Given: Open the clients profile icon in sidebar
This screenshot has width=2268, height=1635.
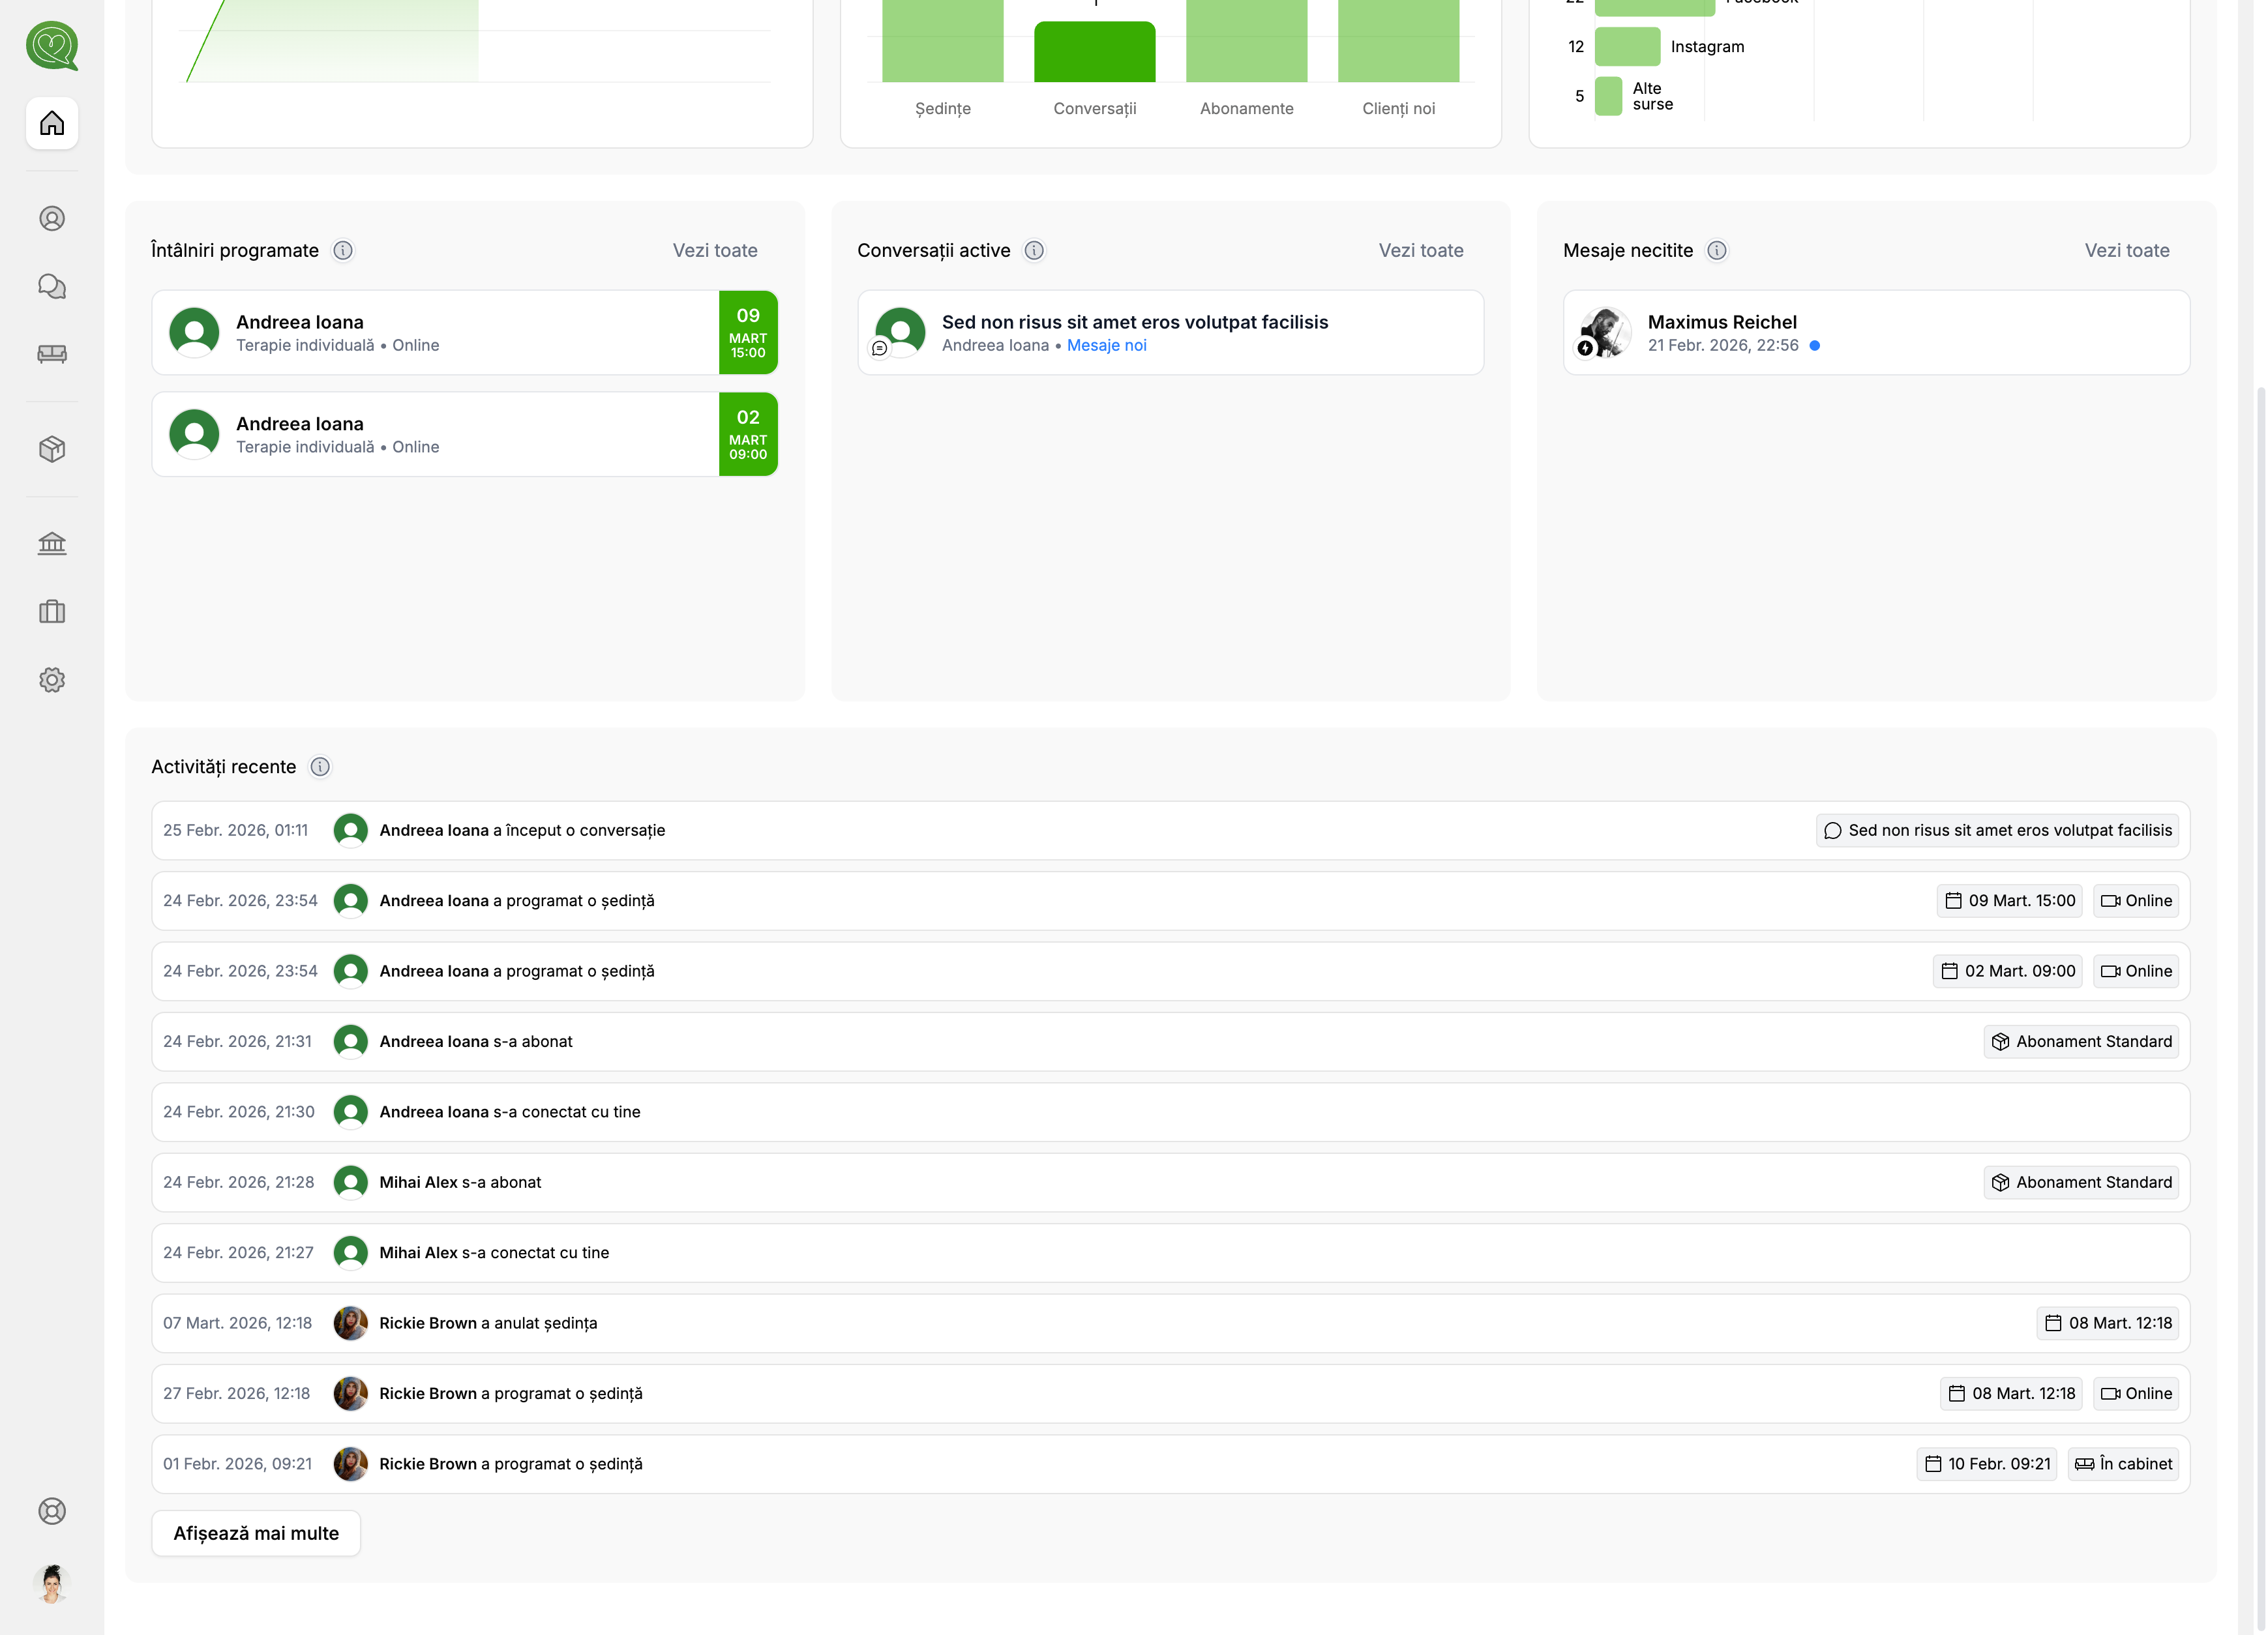Looking at the screenshot, I should pyautogui.click(x=52, y=218).
